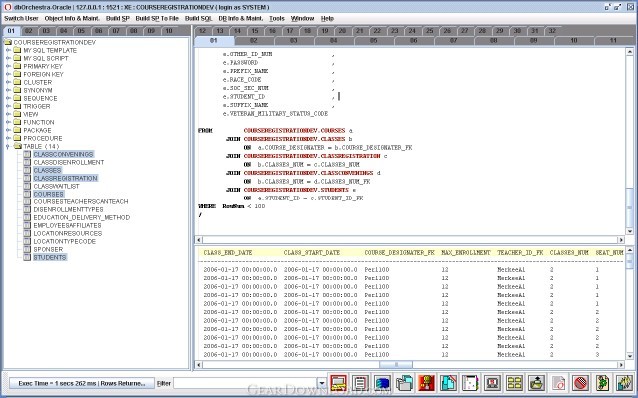Image resolution: width=638 pixels, height=398 pixels.
Task: Expand the VIEW folder node
Action: 8,114
